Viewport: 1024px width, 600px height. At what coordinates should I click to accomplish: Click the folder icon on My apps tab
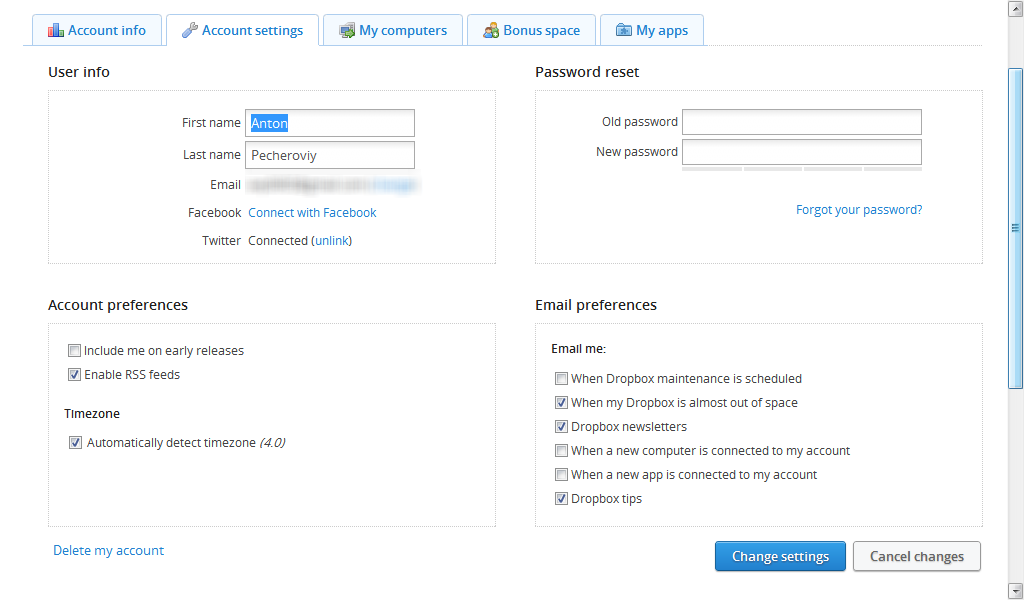(624, 30)
